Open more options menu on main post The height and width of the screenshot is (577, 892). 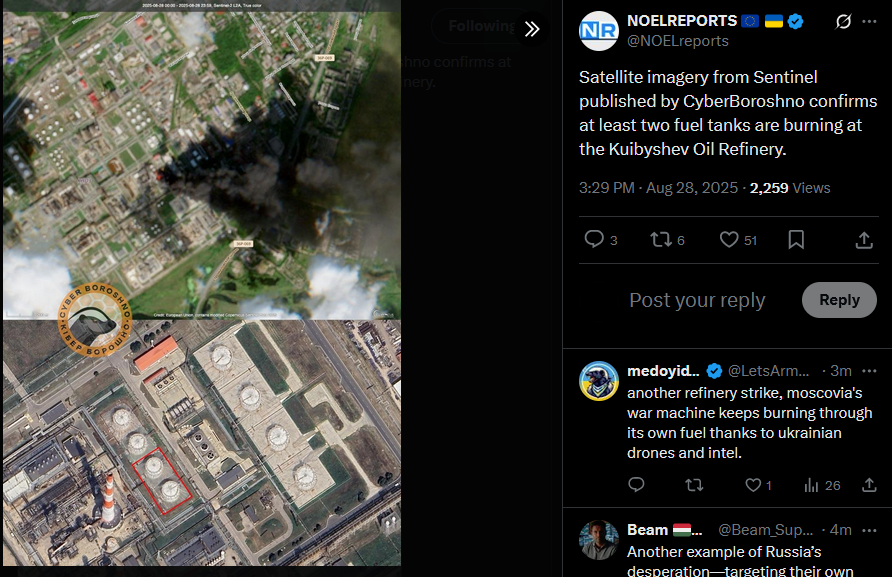coord(869,22)
